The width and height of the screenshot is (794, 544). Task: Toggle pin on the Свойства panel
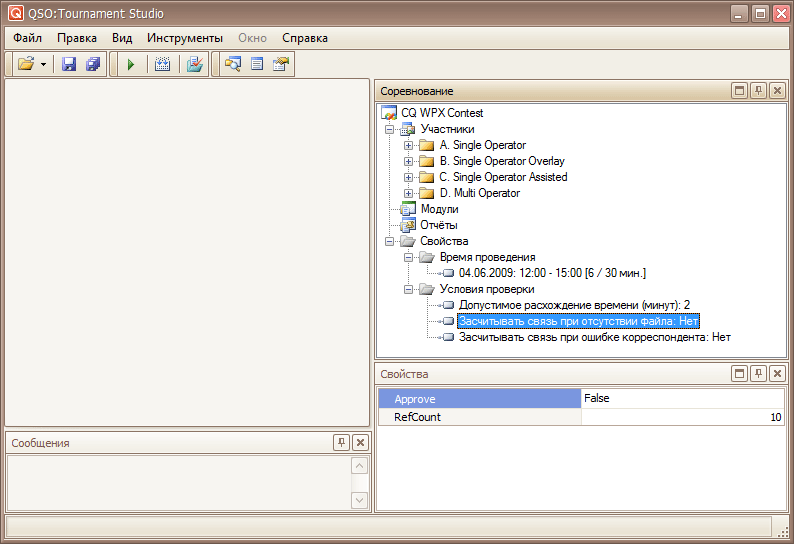coord(759,373)
